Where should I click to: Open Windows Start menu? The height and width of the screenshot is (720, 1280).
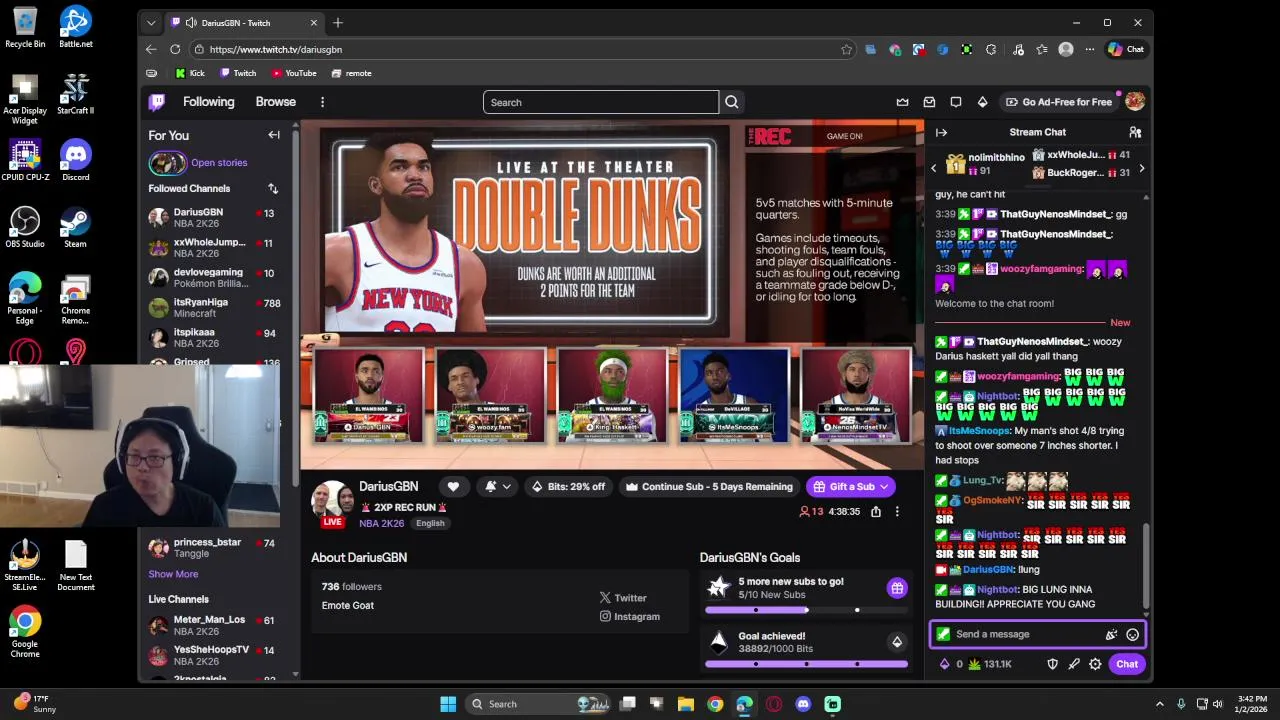pyautogui.click(x=448, y=704)
